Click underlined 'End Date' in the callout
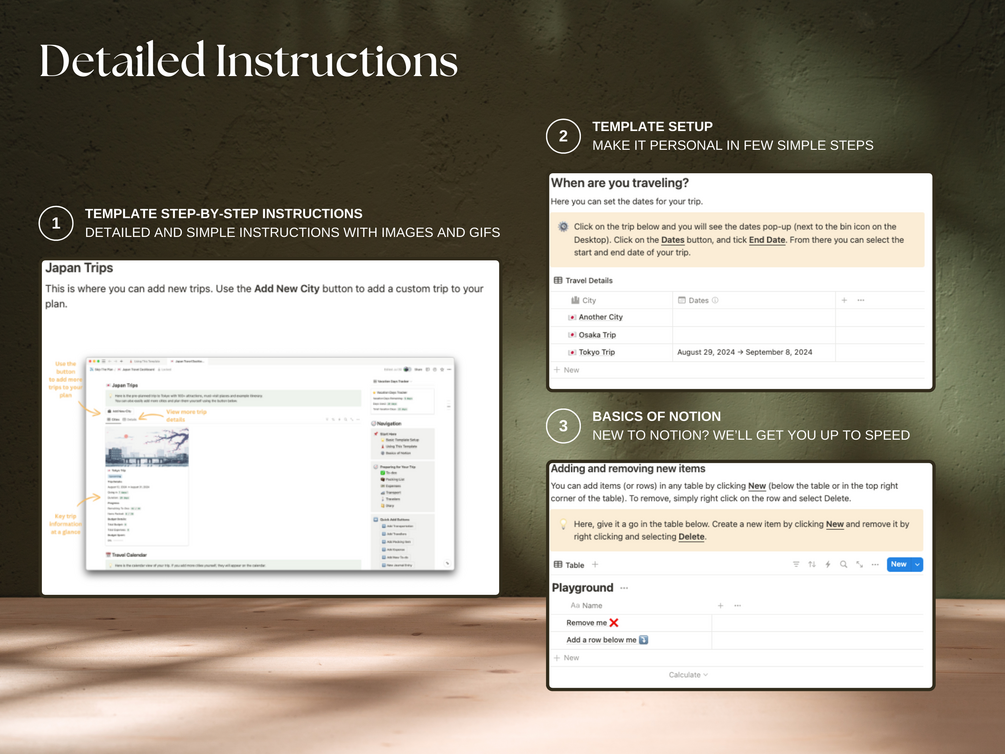 click(767, 240)
